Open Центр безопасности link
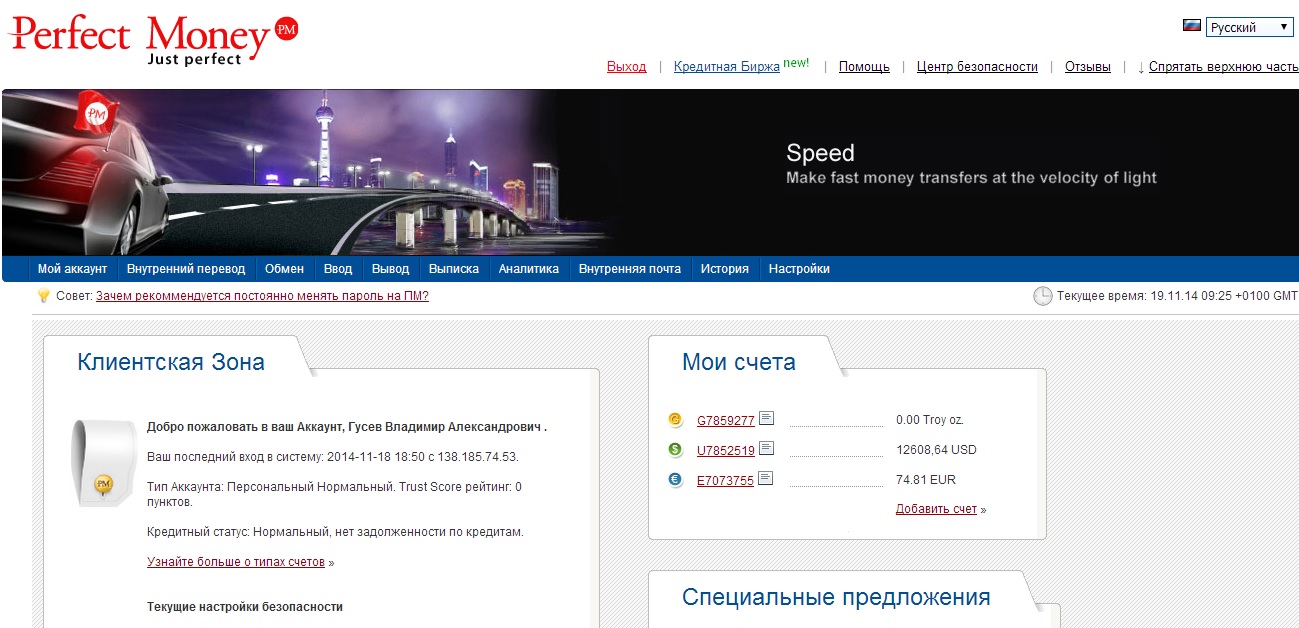This screenshot has height=628, width=1299. [977, 67]
